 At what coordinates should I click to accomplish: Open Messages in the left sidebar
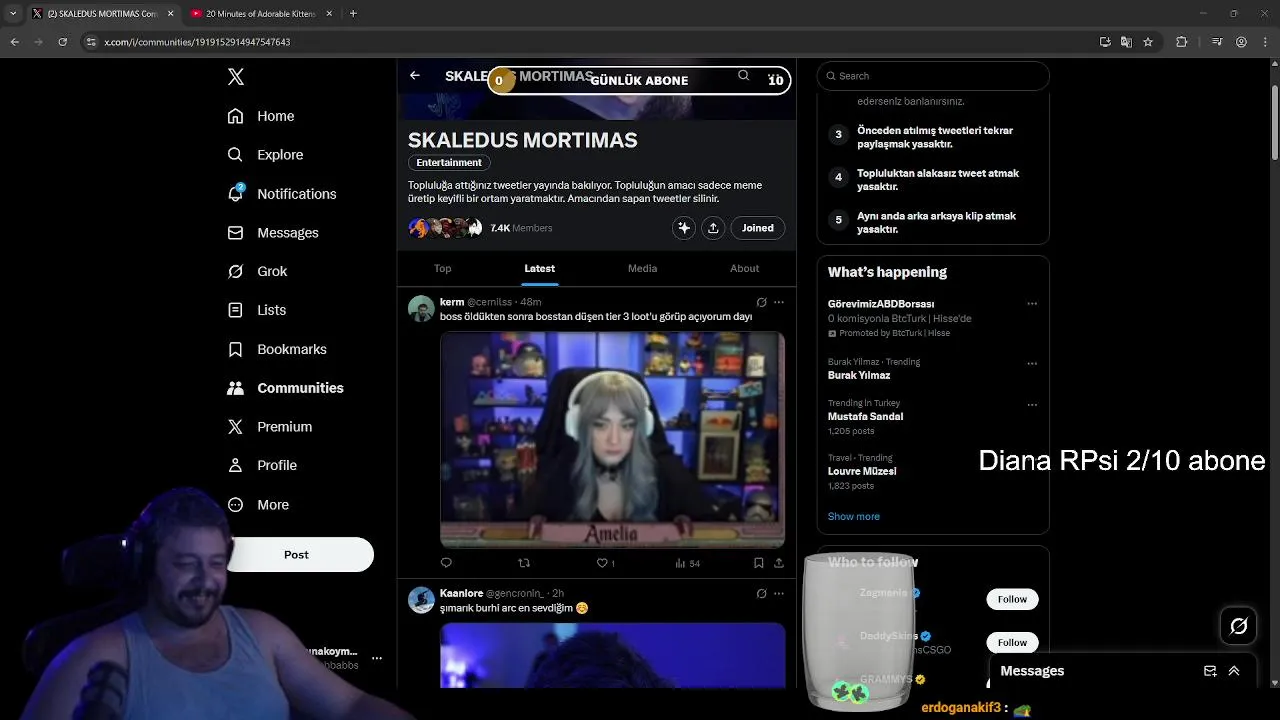click(273, 233)
